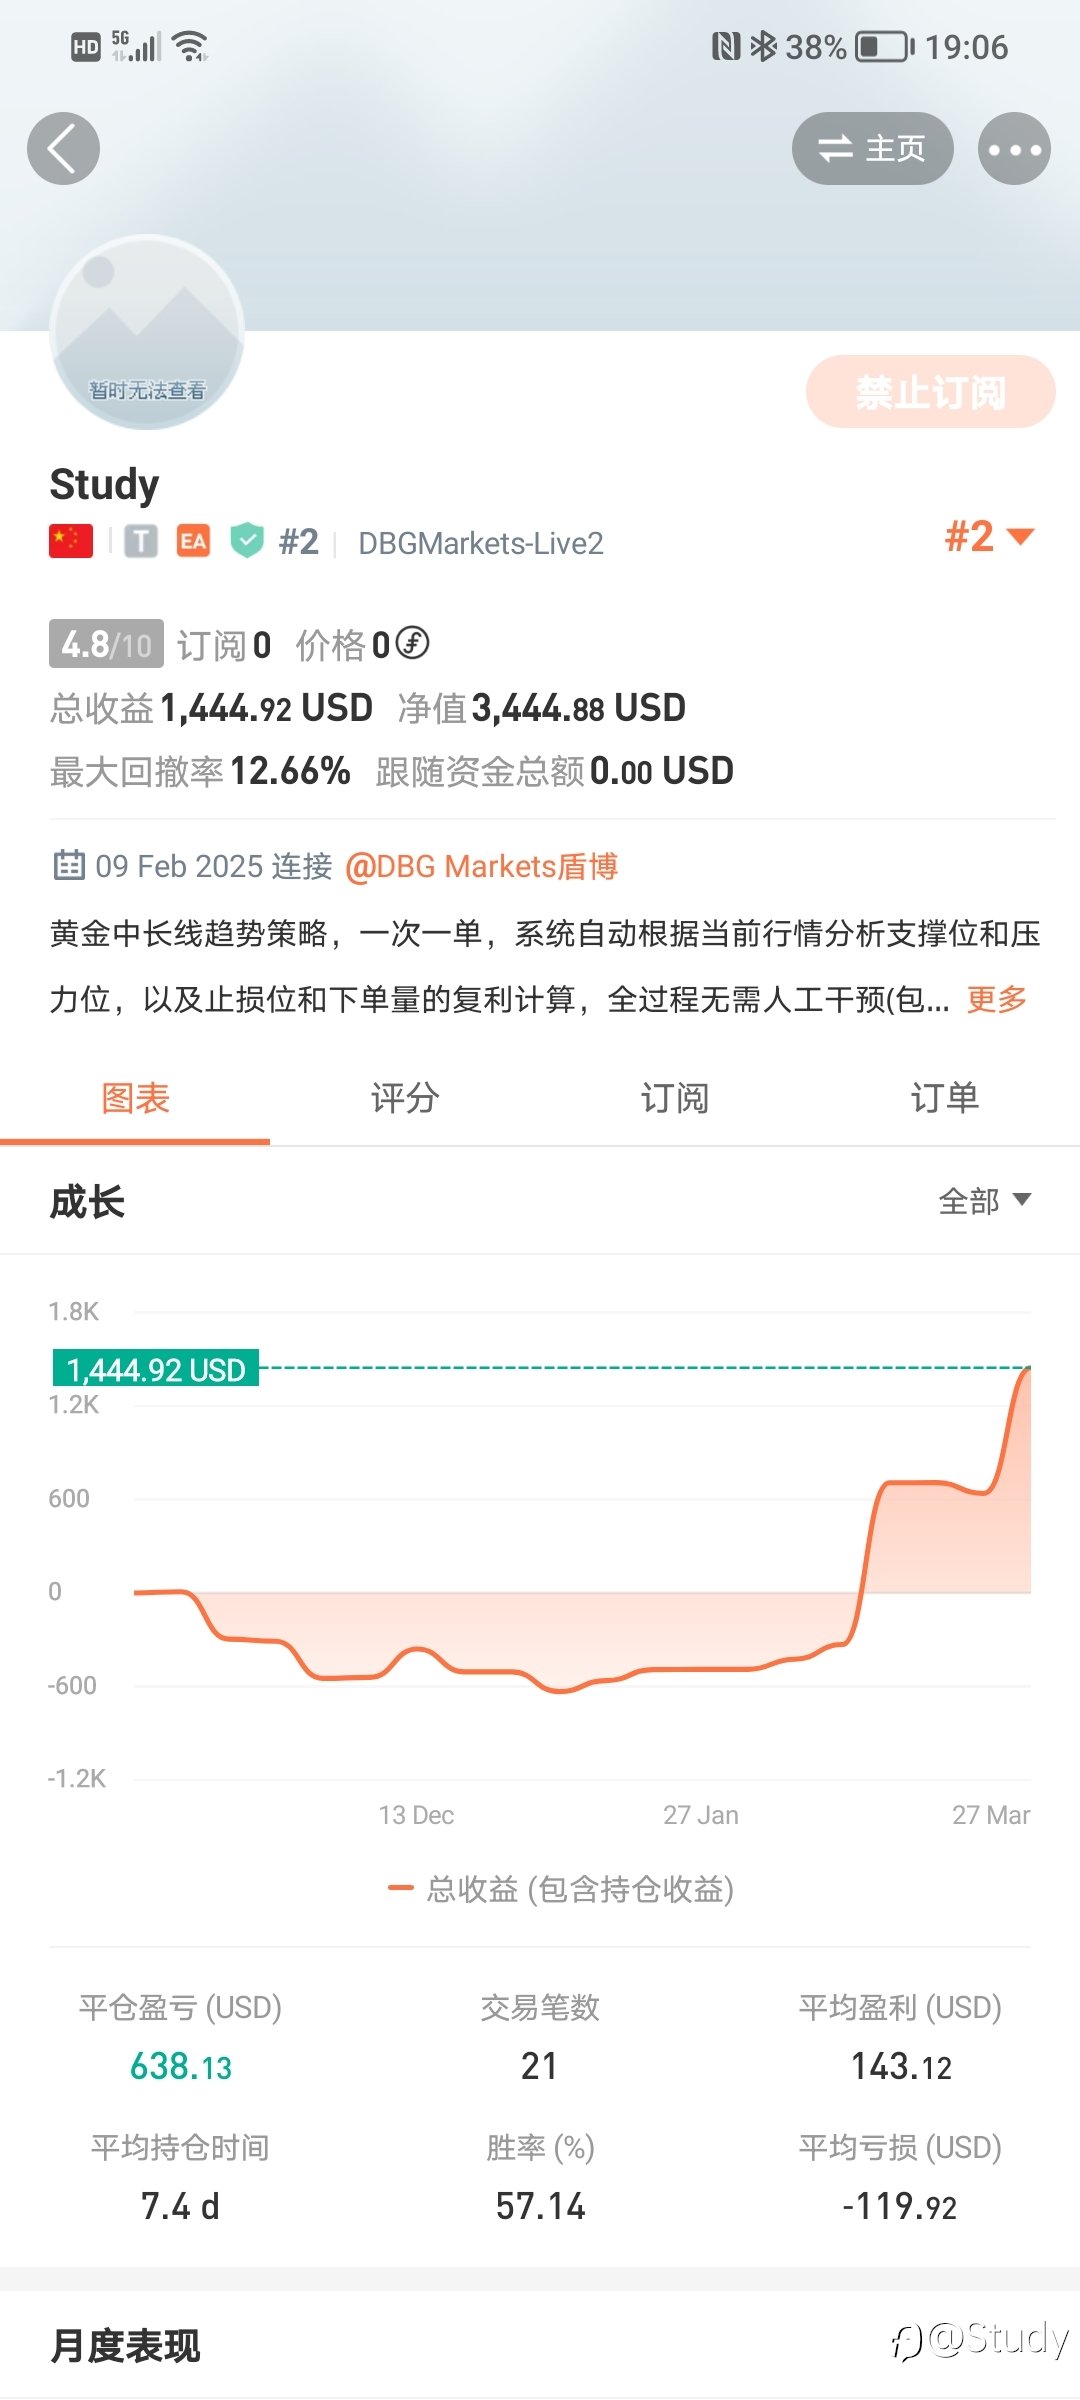Tap the green verified shield icon
Image resolution: width=1080 pixels, height=2400 pixels.
coord(247,541)
